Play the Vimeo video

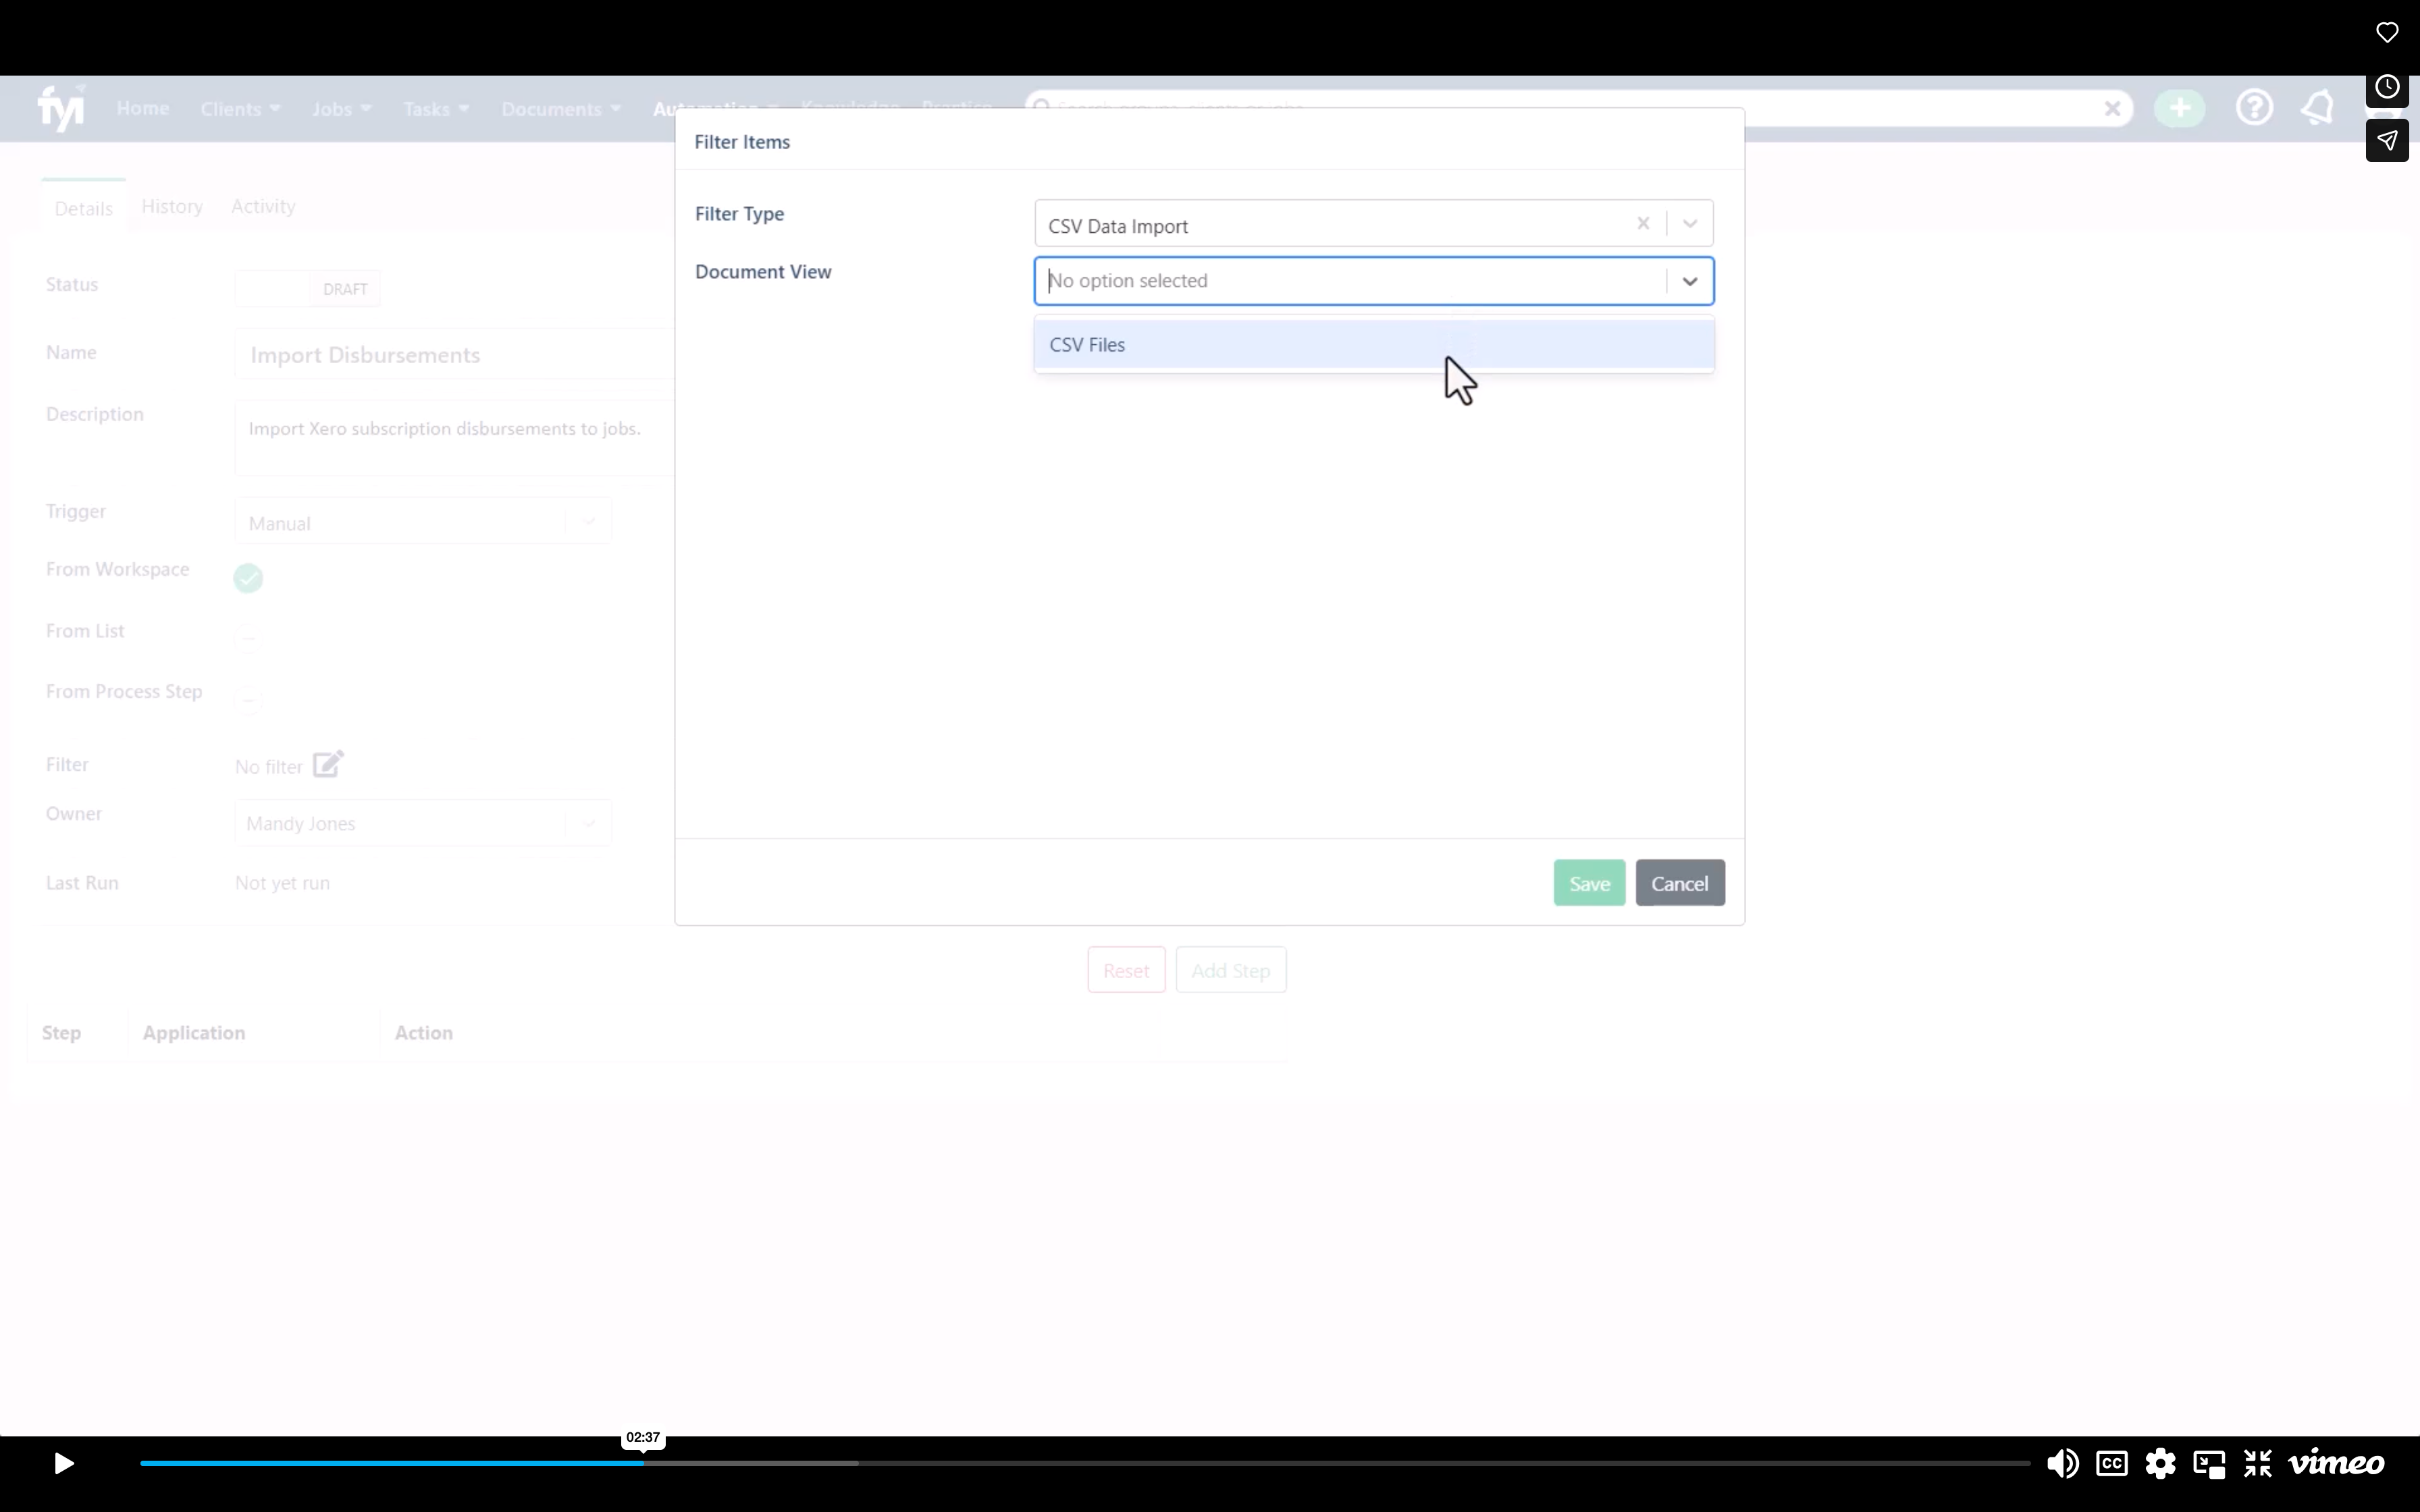click(63, 1464)
